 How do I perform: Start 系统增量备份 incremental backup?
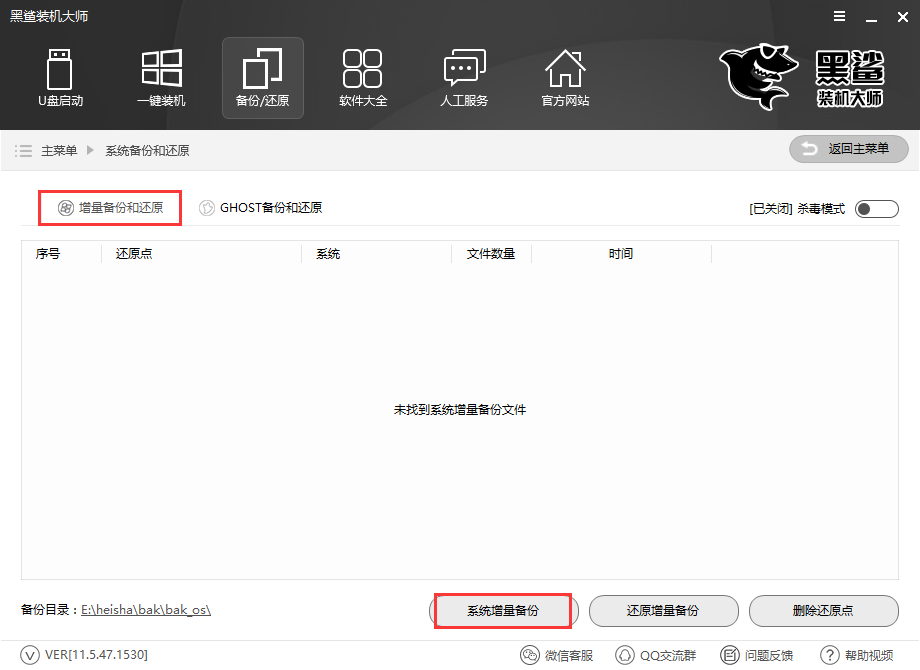[x=503, y=611]
